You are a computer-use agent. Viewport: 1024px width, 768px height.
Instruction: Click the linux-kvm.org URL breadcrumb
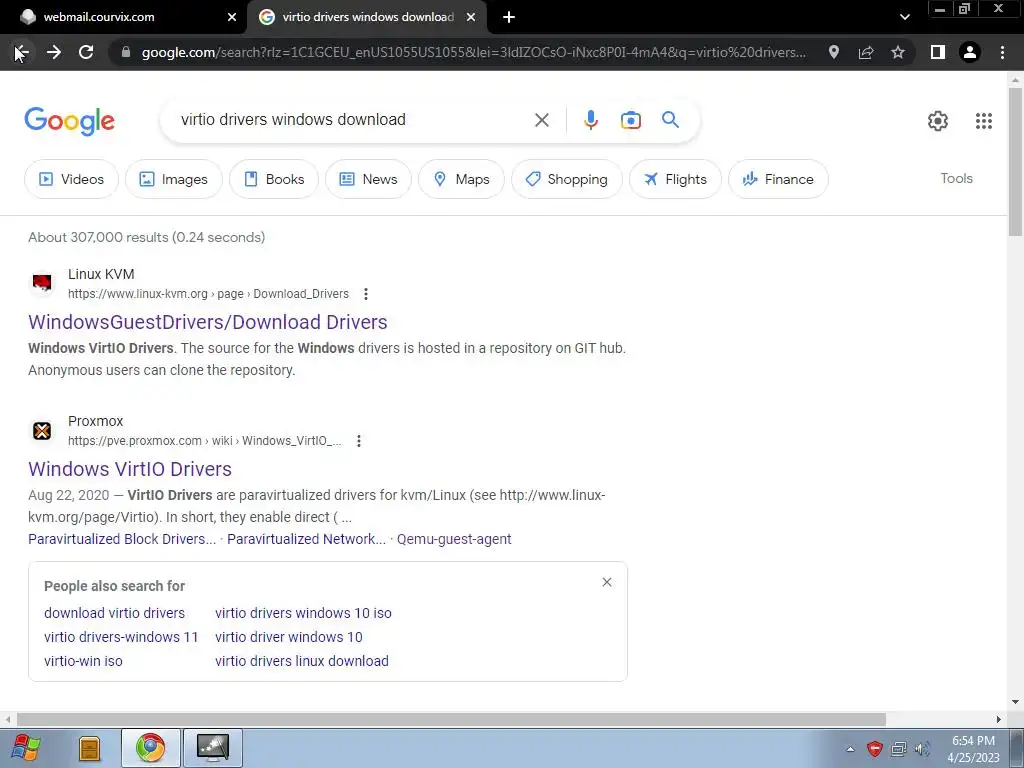[x=208, y=294]
